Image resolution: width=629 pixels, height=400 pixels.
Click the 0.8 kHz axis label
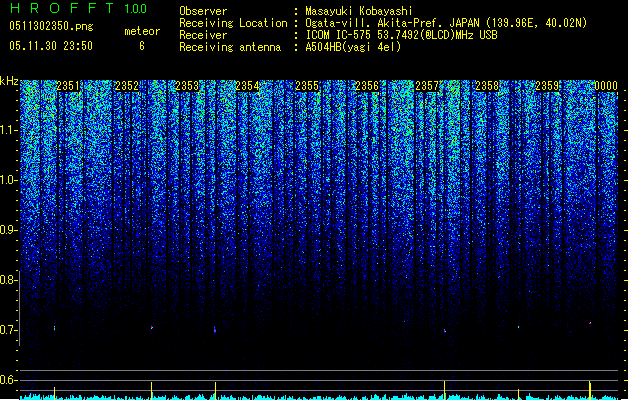click(9, 280)
